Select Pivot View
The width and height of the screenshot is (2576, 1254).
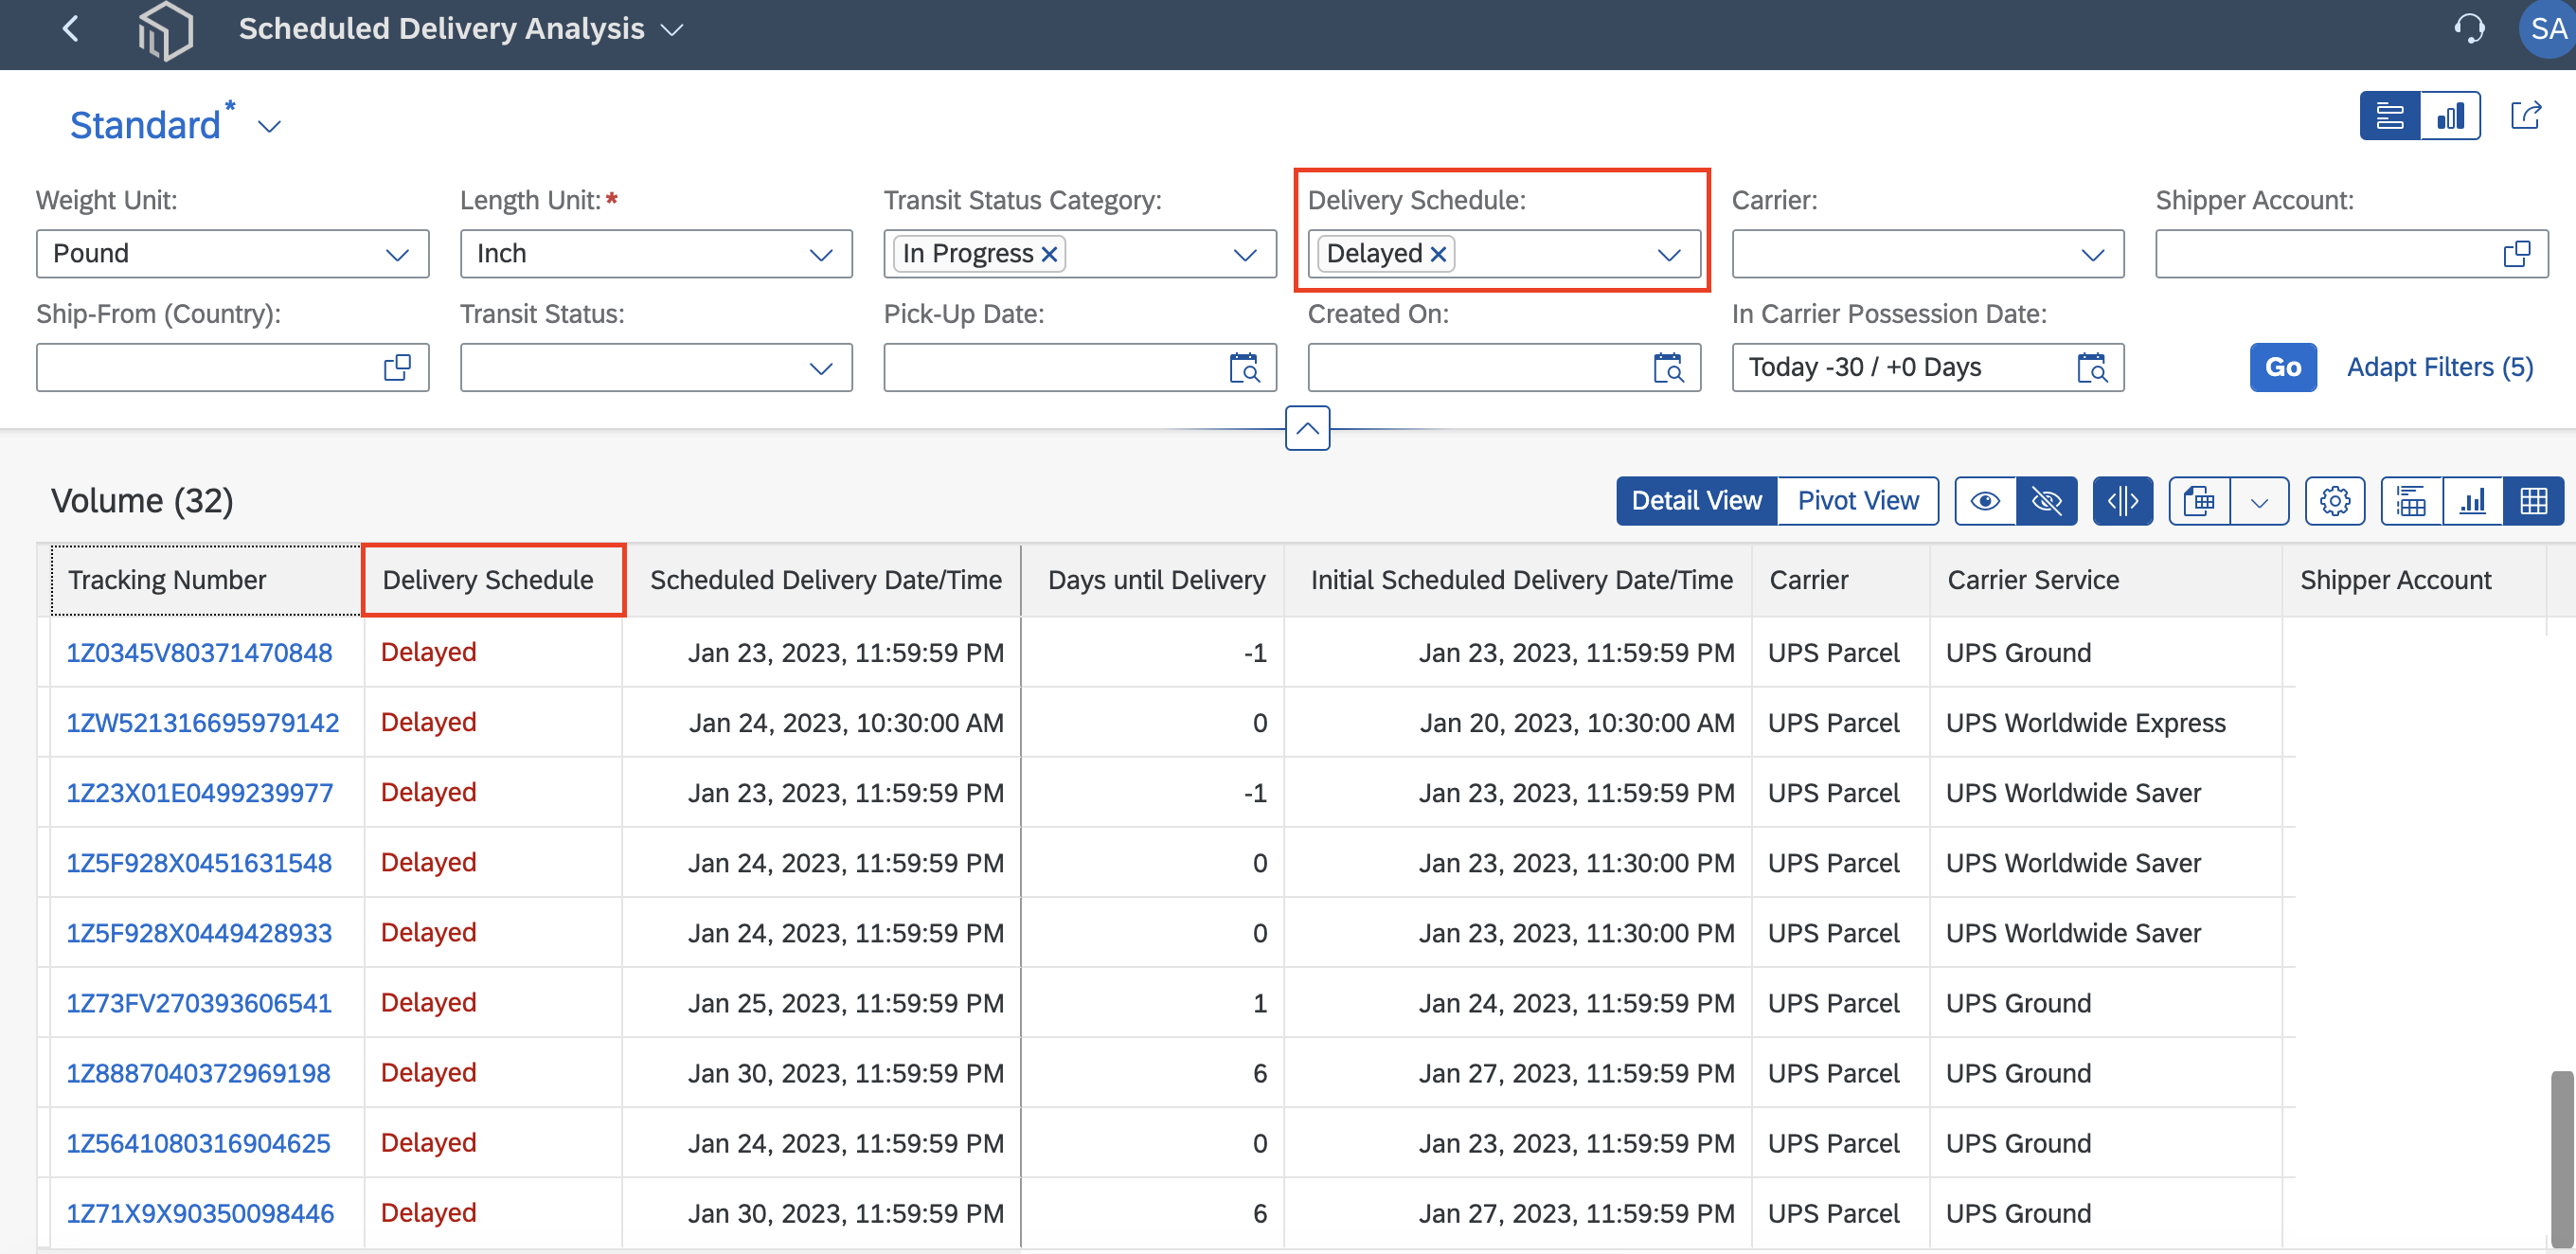(x=1858, y=501)
